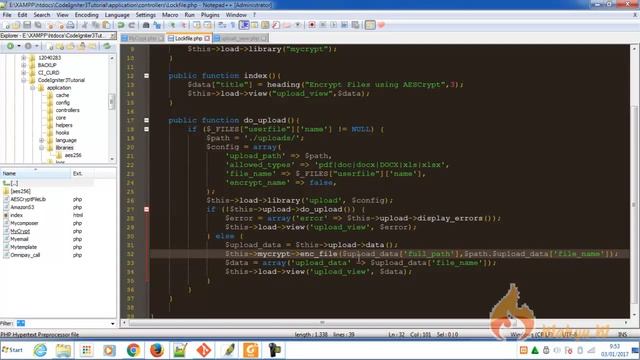
Task: Select the controllers folder in tree
Action: click(x=67, y=110)
